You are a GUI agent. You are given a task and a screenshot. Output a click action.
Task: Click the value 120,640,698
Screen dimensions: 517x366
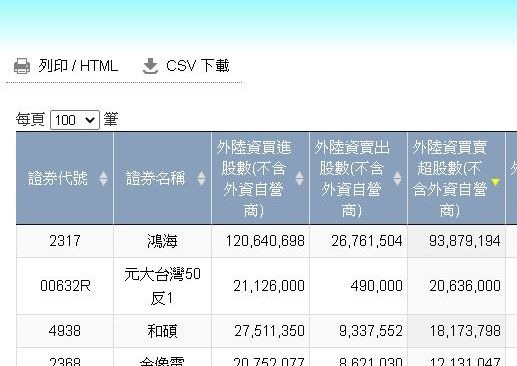[x=265, y=241]
